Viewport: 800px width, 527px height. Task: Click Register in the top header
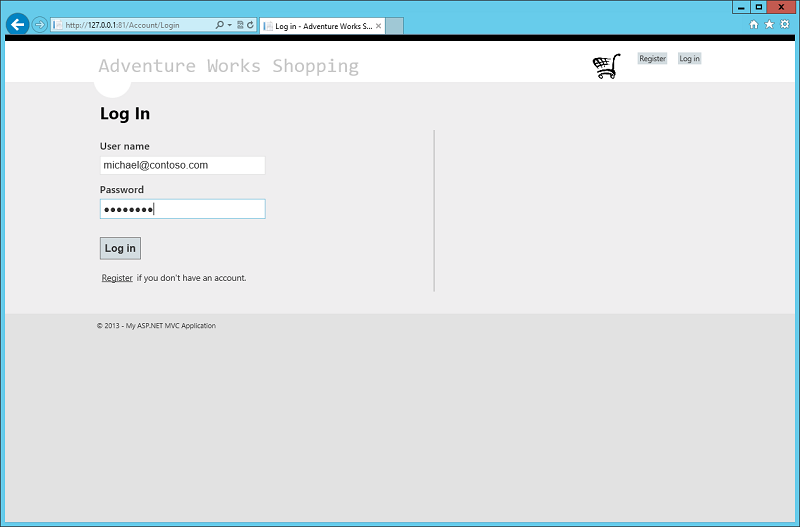[x=652, y=59]
